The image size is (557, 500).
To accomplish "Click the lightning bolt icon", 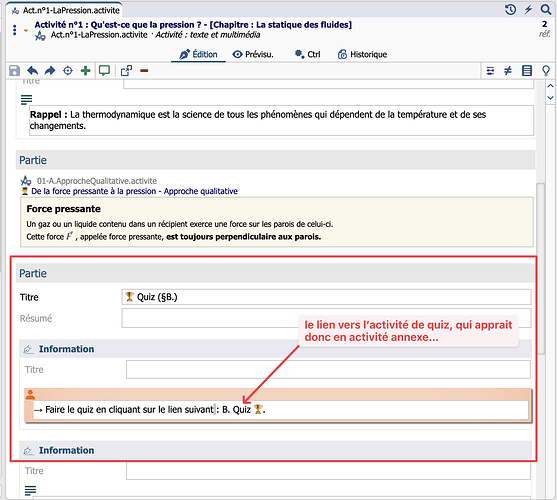I will click(x=528, y=10).
